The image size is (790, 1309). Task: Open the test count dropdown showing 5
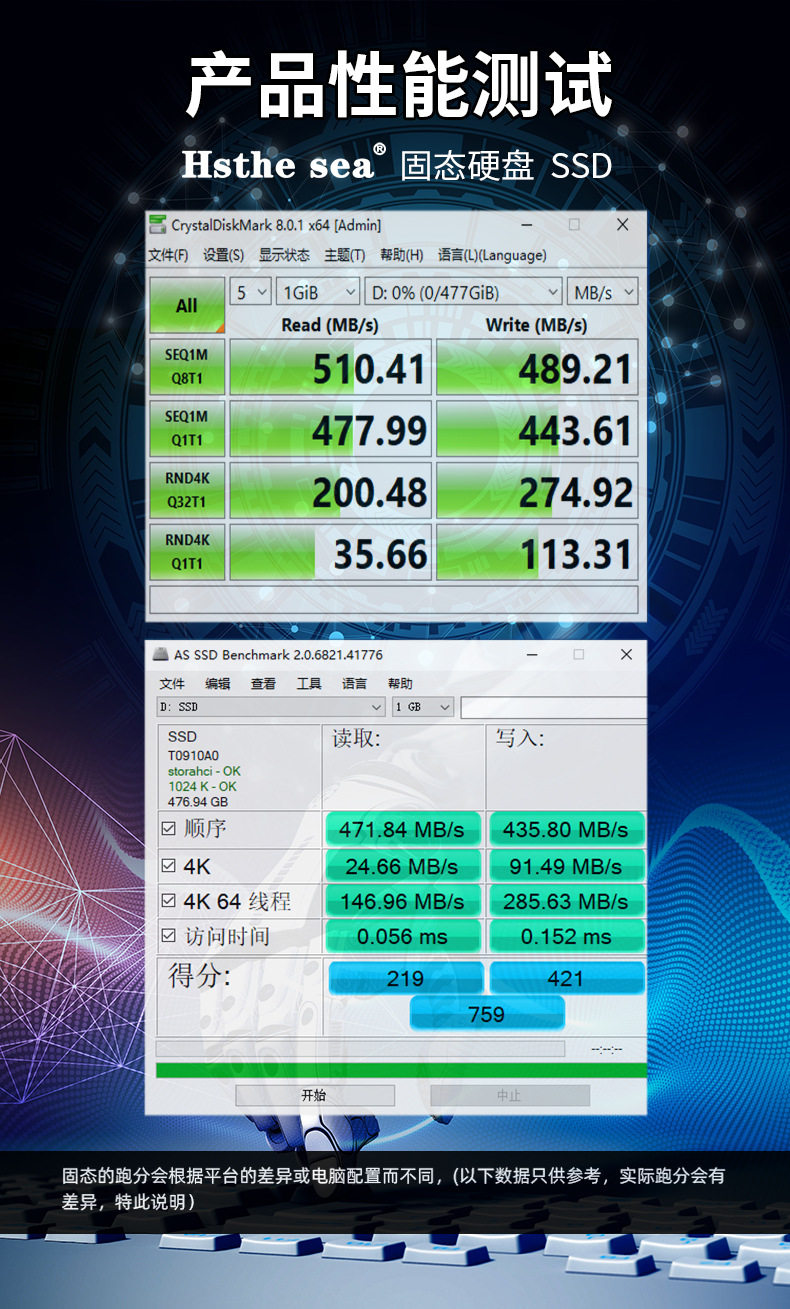click(251, 292)
